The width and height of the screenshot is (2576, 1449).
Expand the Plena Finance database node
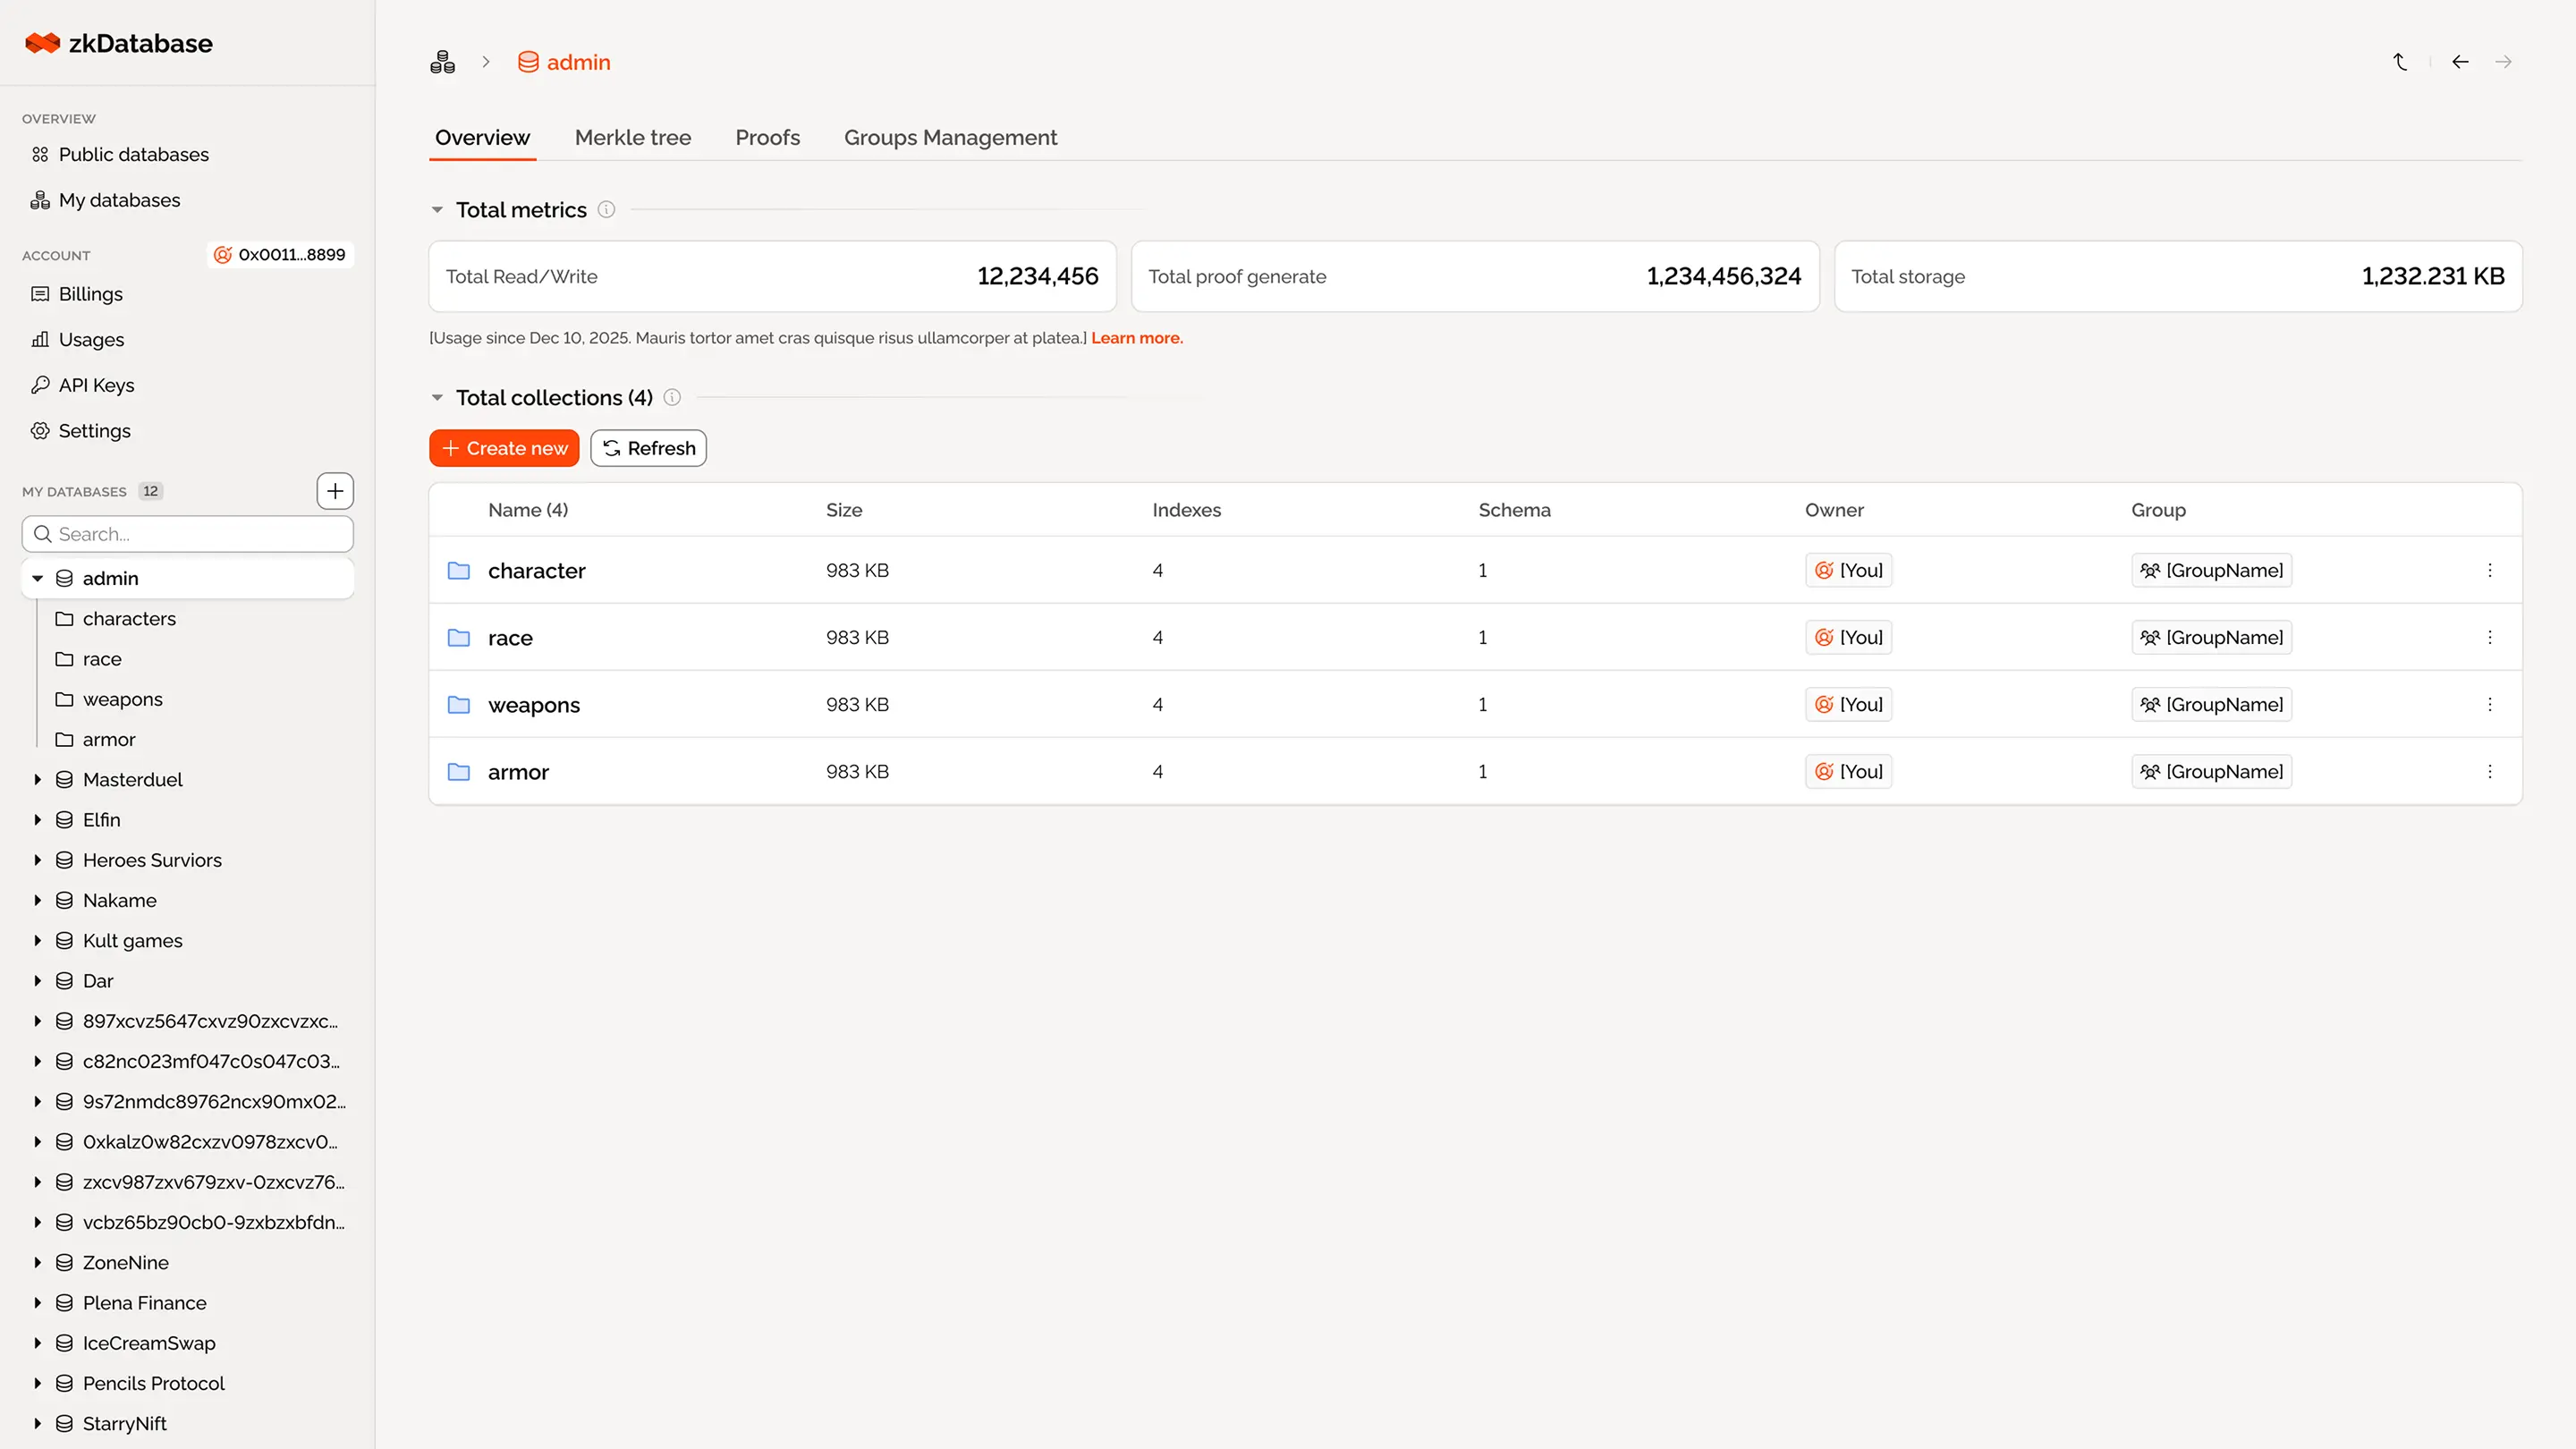(37, 1302)
